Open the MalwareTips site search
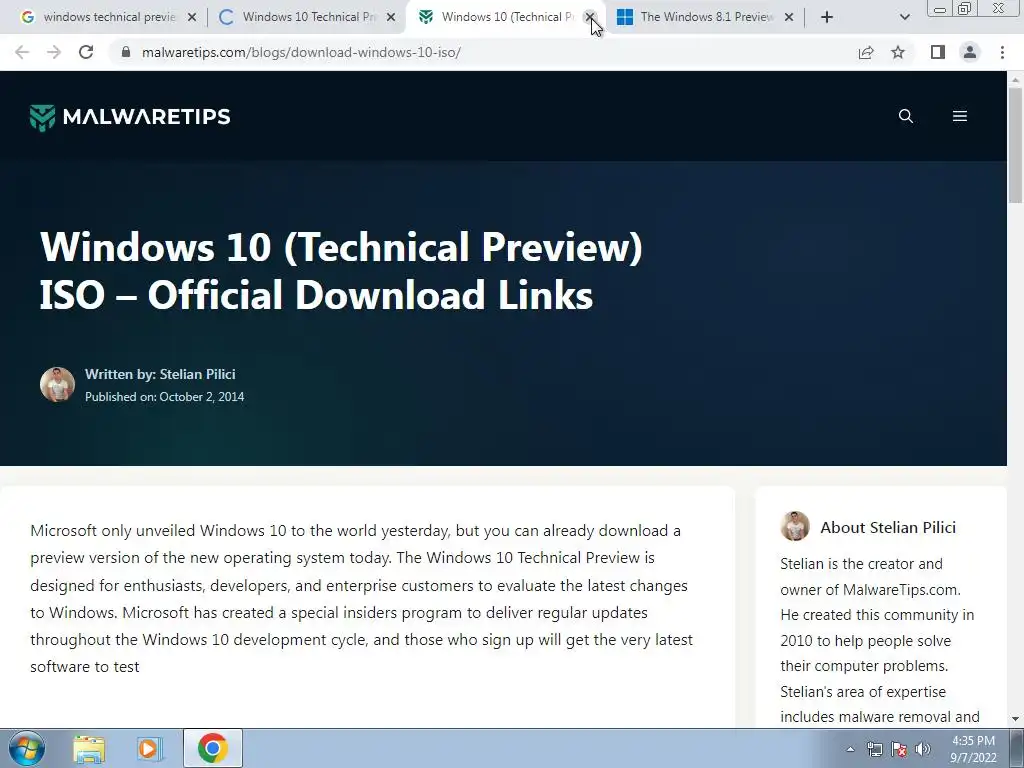The image size is (1024, 768). 906,116
